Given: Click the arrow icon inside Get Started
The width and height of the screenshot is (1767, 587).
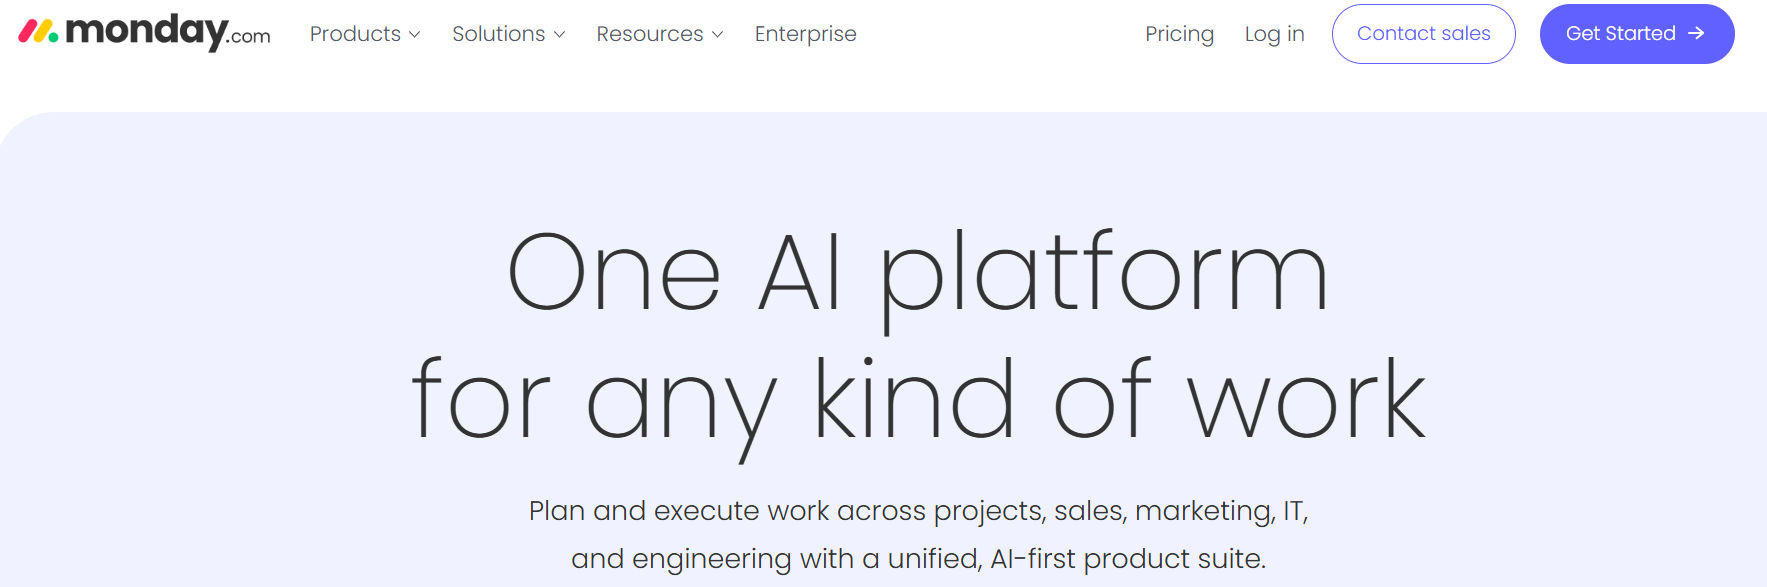Looking at the screenshot, I should pos(1696,33).
